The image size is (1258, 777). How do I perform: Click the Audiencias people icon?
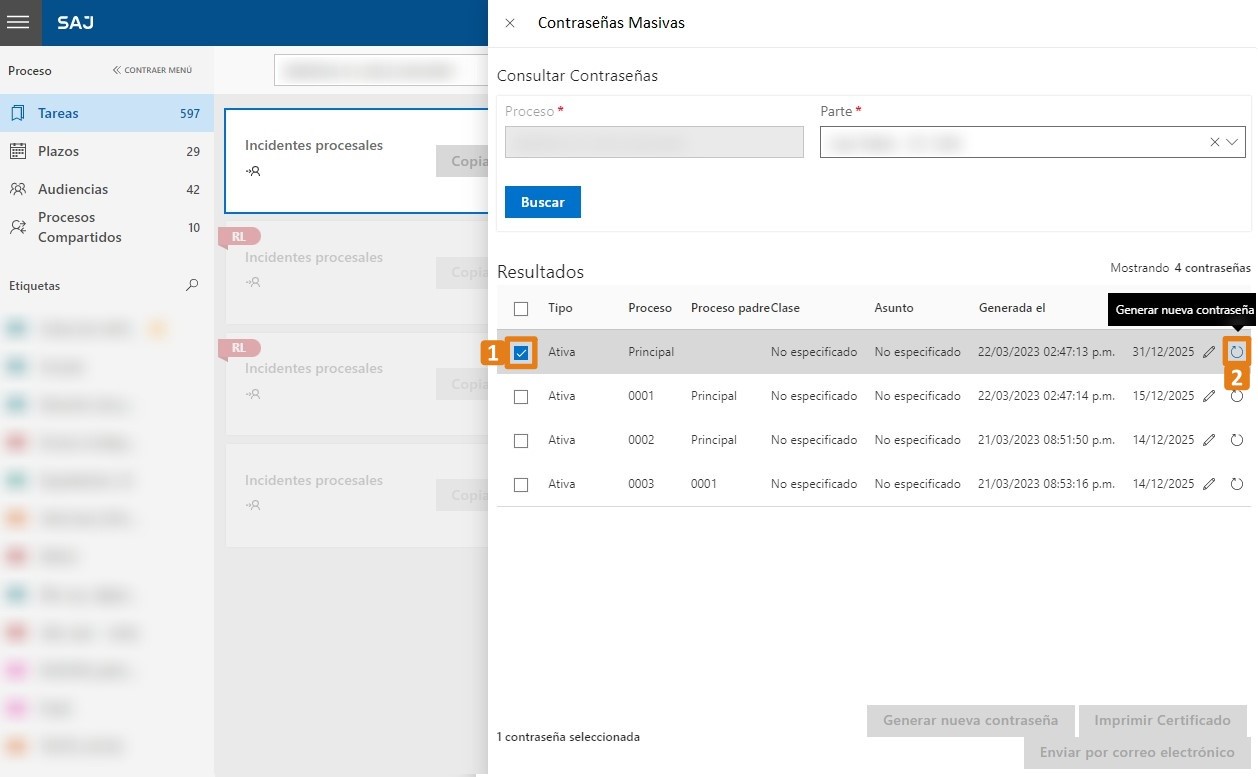click(17, 189)
